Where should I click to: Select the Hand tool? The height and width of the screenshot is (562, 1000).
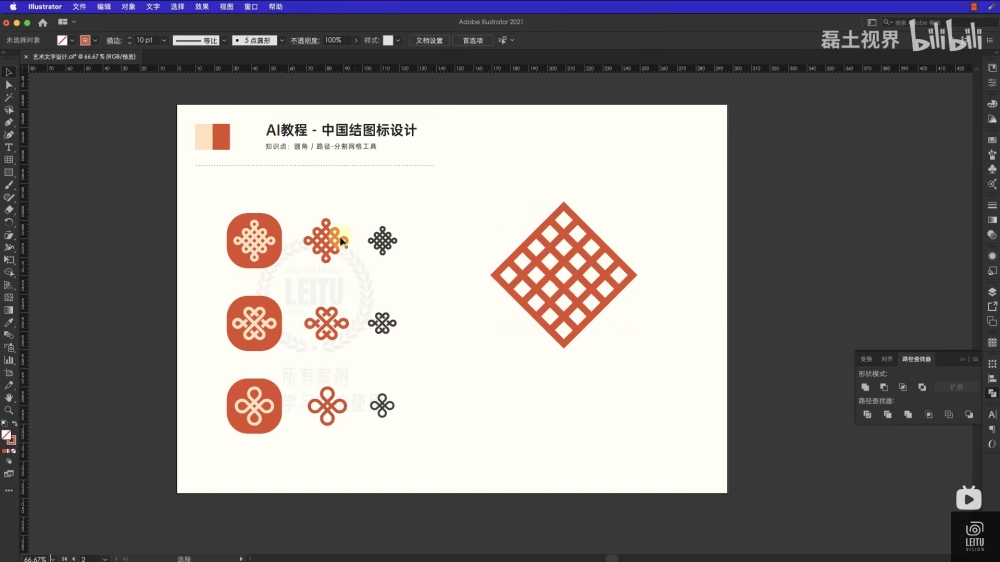[9, 397]
